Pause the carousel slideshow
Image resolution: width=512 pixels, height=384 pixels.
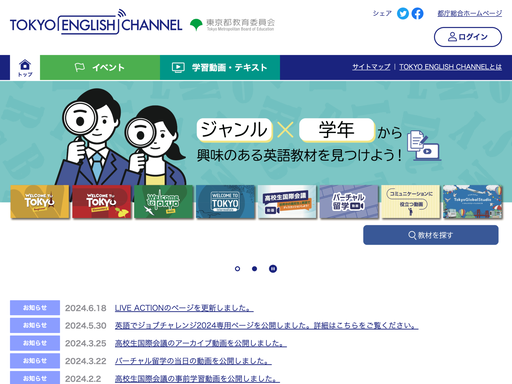[x=273, y=269]
